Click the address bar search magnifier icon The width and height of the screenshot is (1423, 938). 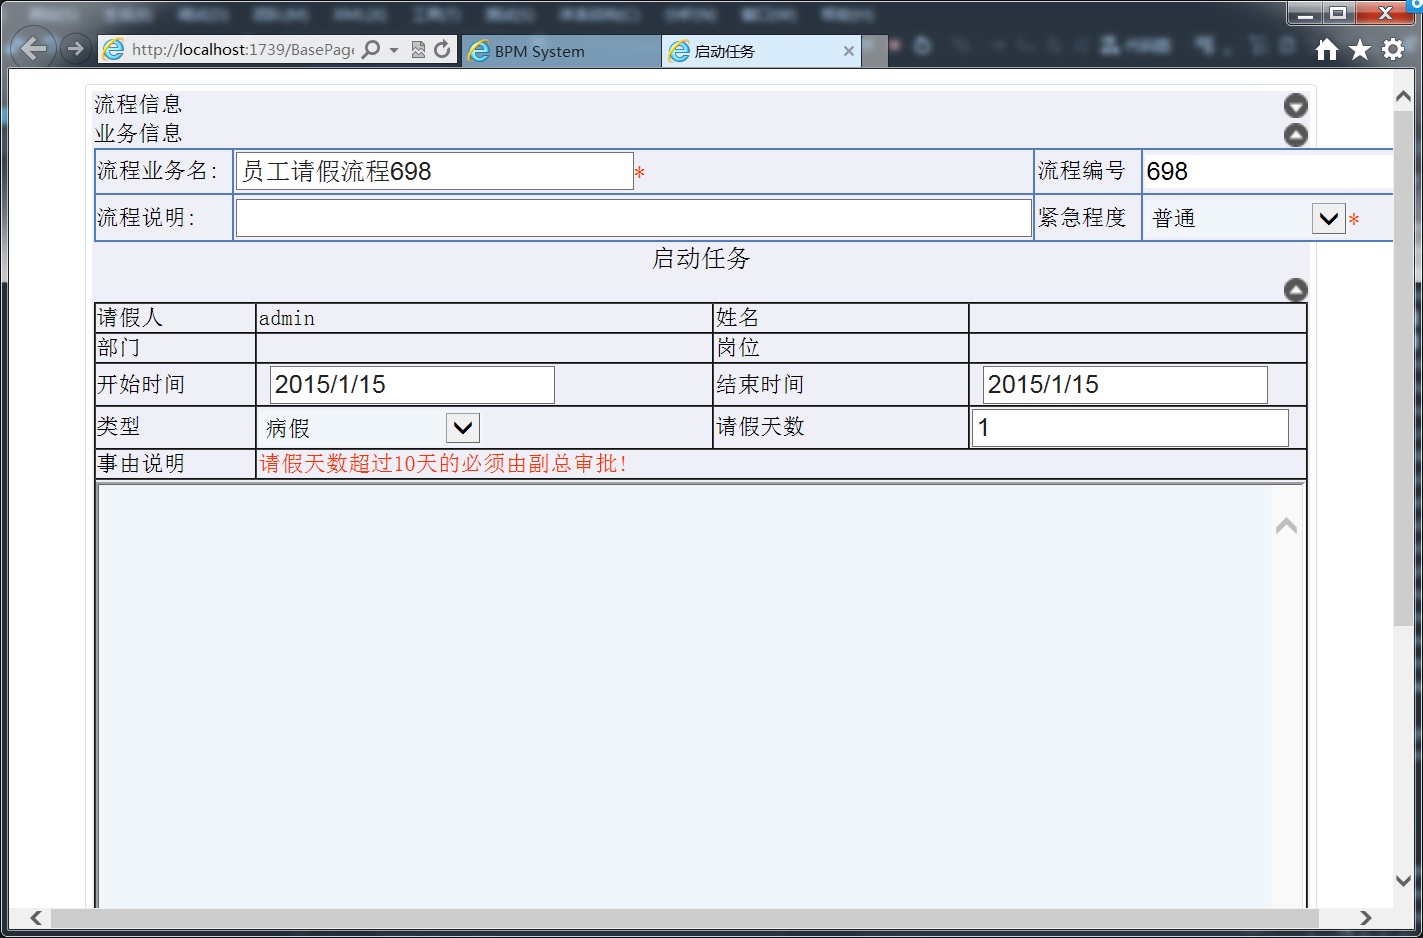click(371, 49)
